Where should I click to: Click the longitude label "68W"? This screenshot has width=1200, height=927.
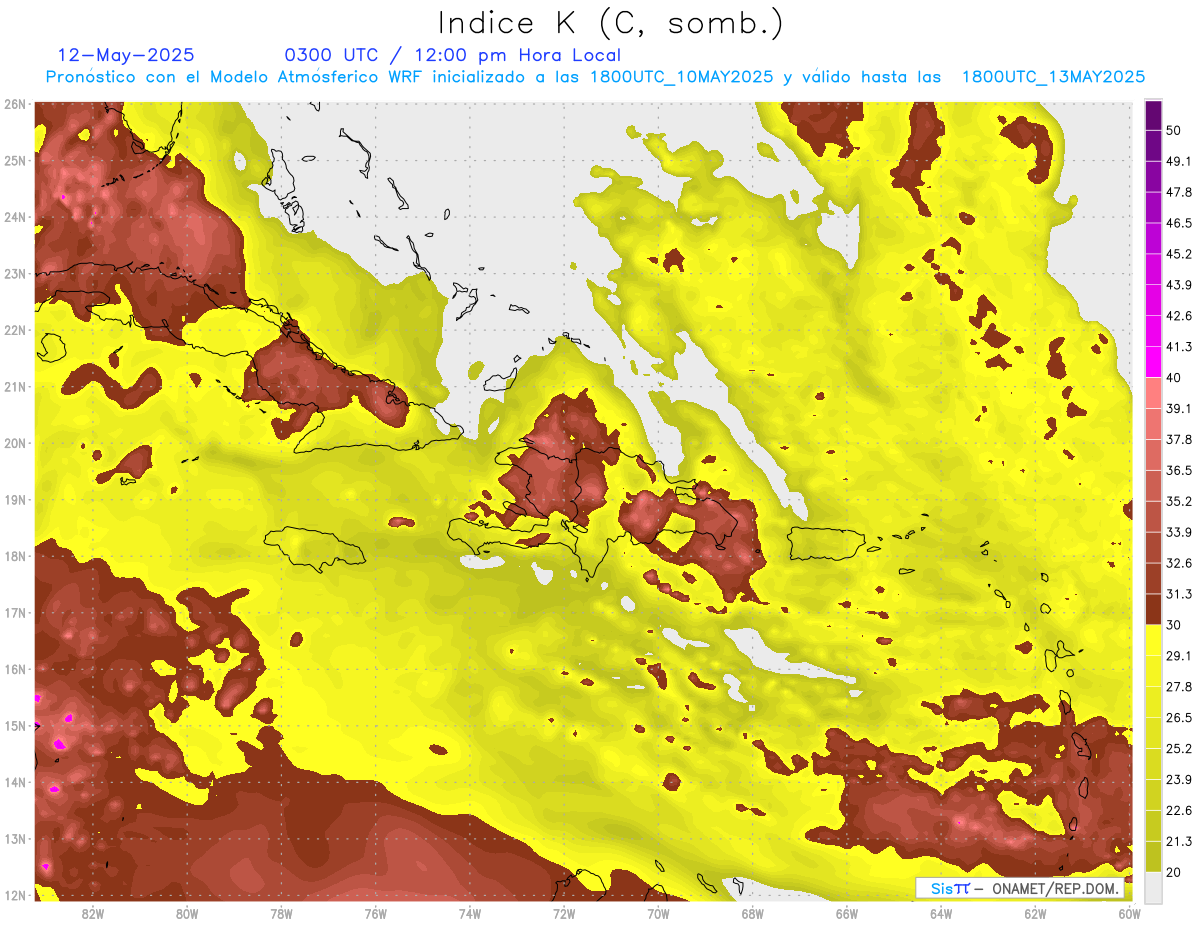tap(753, 913)
